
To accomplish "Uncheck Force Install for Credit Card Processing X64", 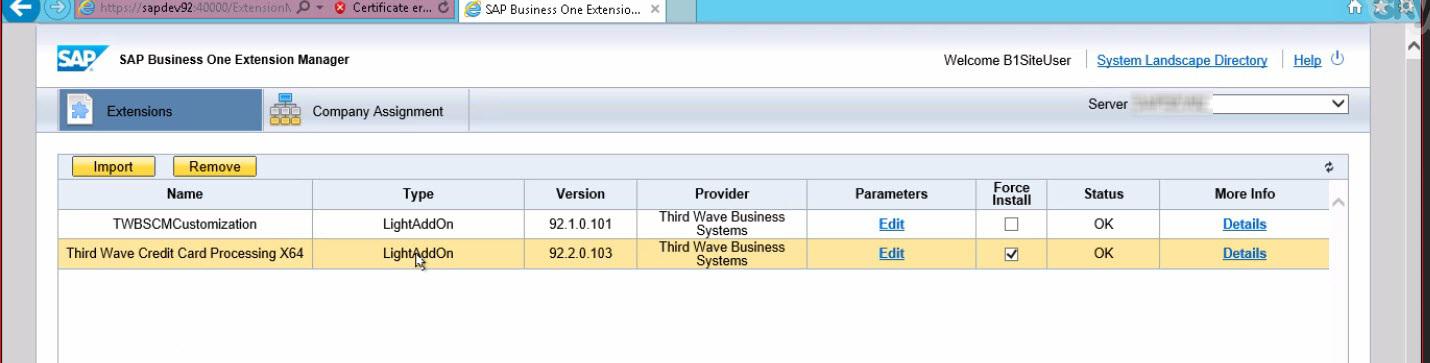I will (x=1011, y=254).
